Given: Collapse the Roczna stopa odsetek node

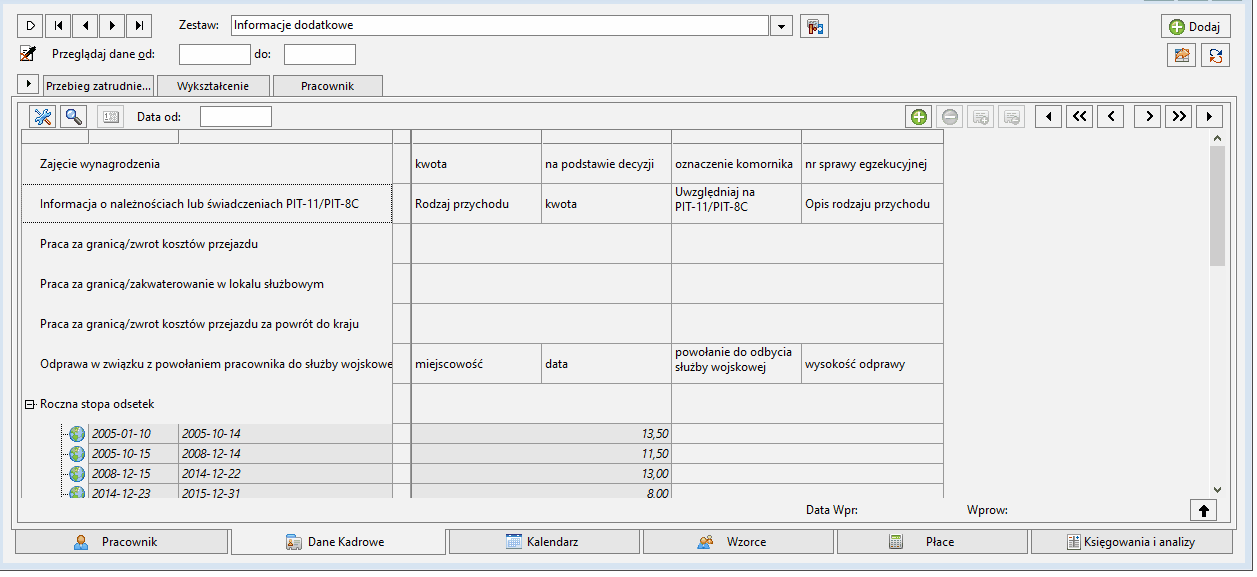Looking at the screenshot, I should 30,404.
